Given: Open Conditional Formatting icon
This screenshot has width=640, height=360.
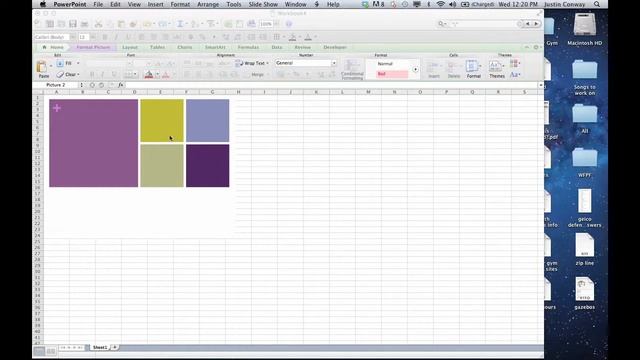Looking at the screenshot, I should click(352, 65).
